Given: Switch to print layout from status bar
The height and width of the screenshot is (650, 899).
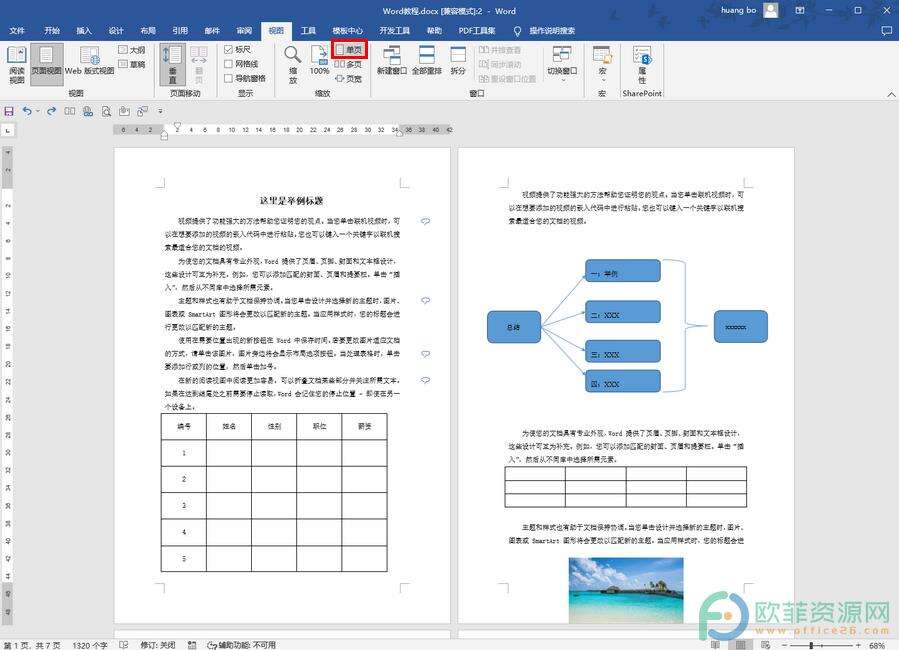Looking at the screenshot, I should 740,645.
